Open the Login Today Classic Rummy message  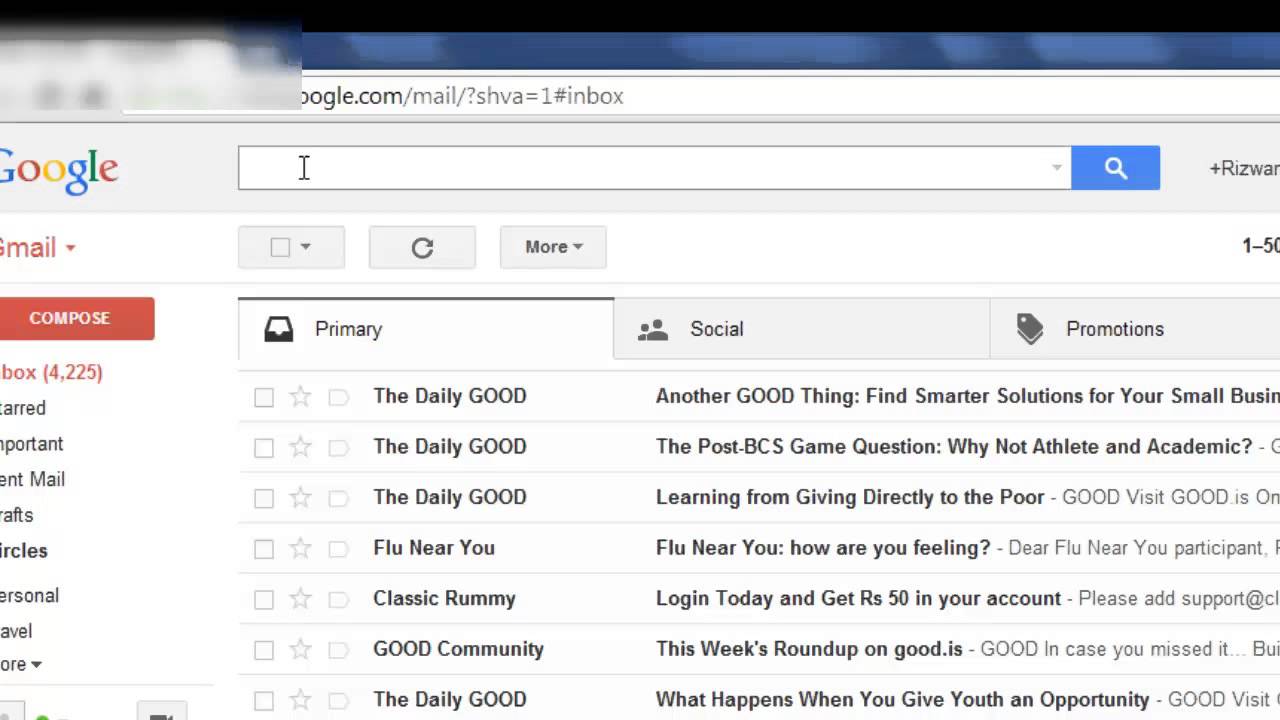tap(857, 599)
